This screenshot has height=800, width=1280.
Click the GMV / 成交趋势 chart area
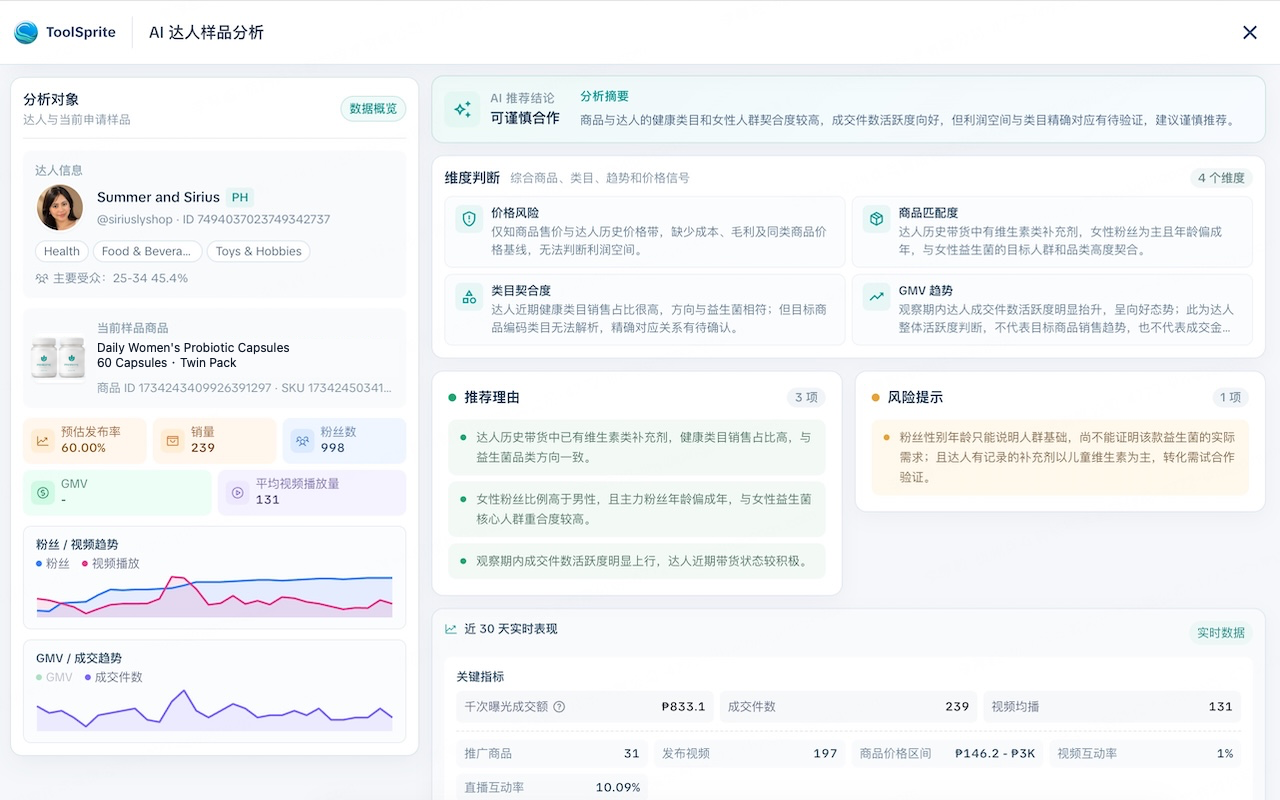click(x=214, y=708)
